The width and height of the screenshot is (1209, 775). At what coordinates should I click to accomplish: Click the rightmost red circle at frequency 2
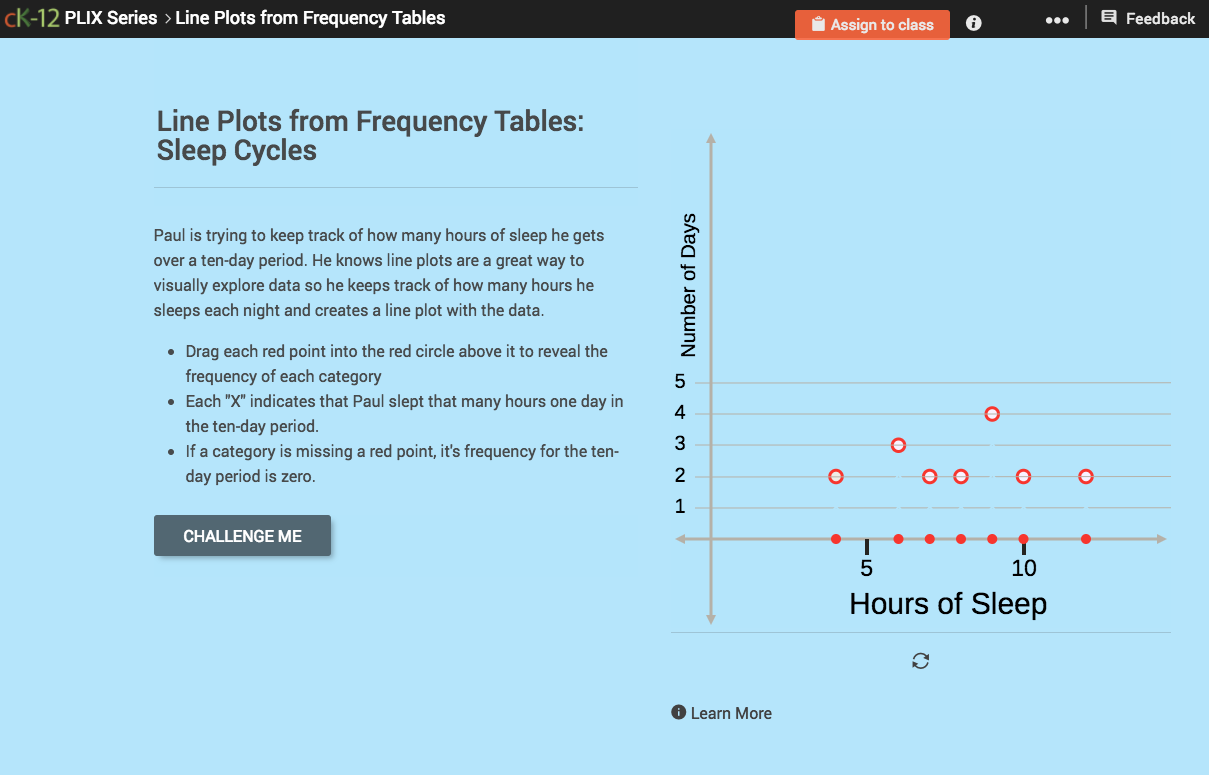(x=1086, y=476)
